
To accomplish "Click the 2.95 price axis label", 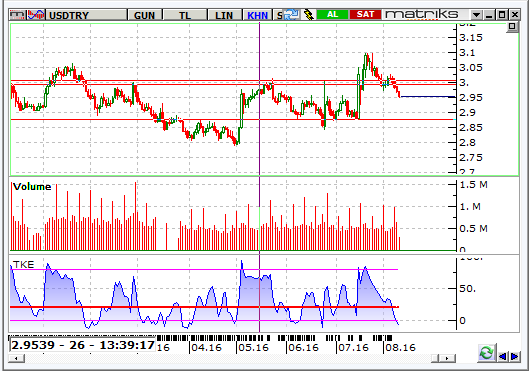I will (471, 97).
